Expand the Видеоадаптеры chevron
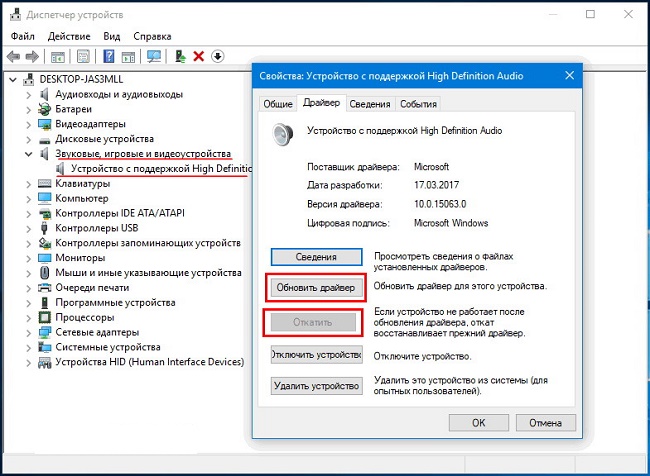The width and height of the screenshot is (650, 476). point(29,124)
